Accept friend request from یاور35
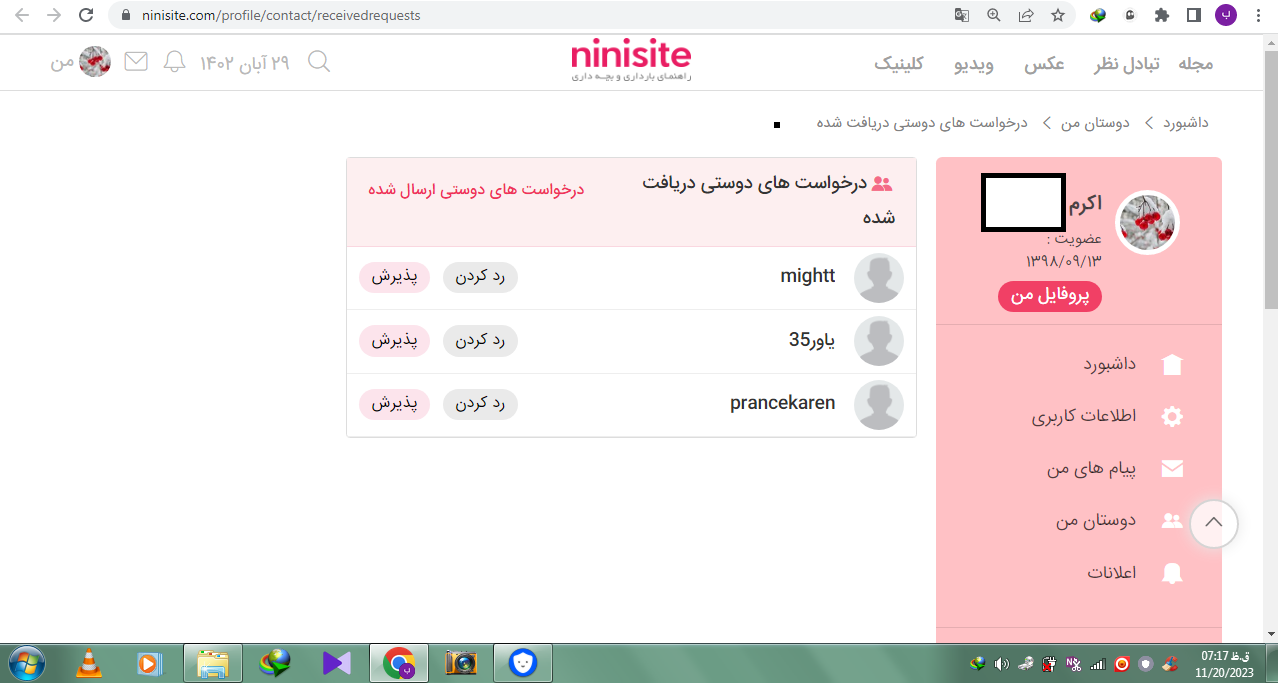The width and height of the screenshot is (1278, 683). coord(394,341)
